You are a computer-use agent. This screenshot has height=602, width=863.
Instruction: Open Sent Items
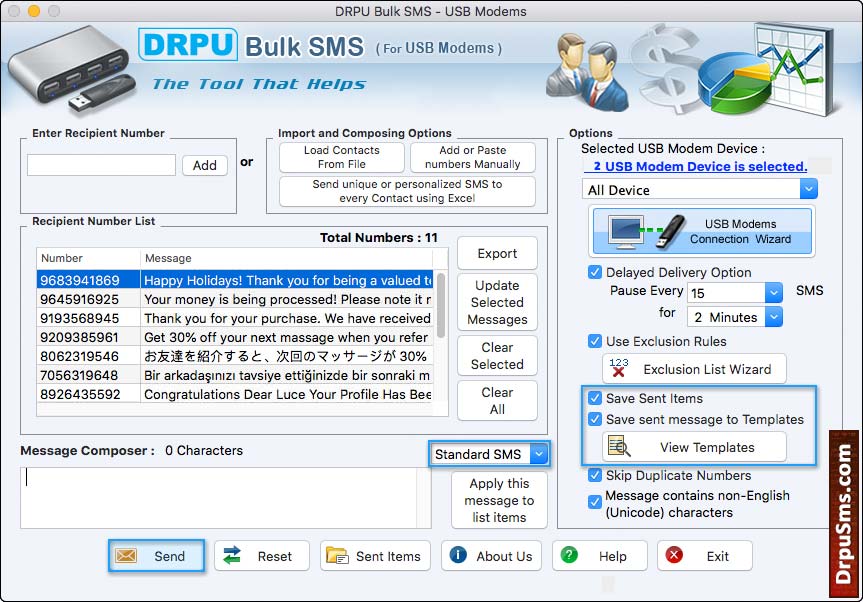coord(374,556)
